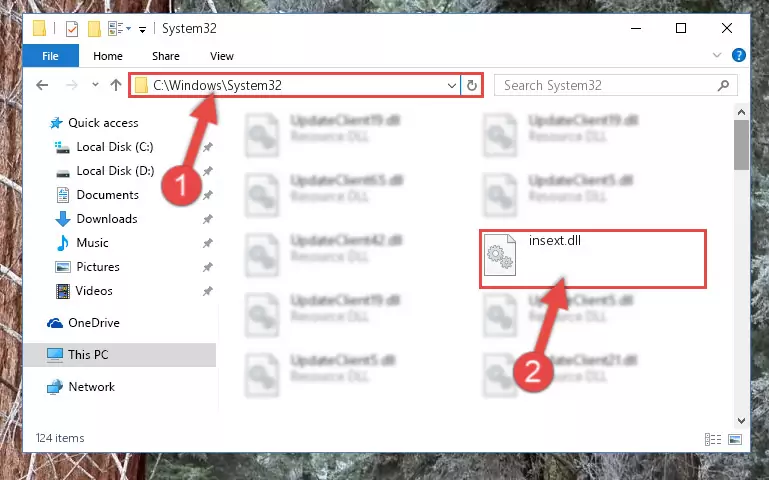Screen dimensions: 769x480
Task: Open the recent locations dropdown
Action: (95, 85)
